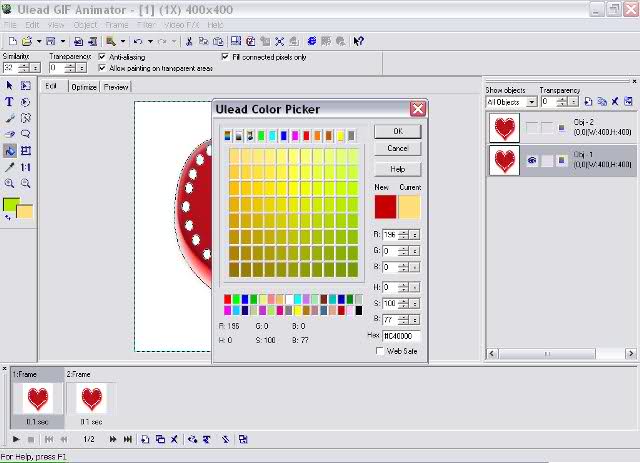This screenshot has width=640, height=463.
Task: Click the Similarity spinner arrows
Action: tap(24, 67)
